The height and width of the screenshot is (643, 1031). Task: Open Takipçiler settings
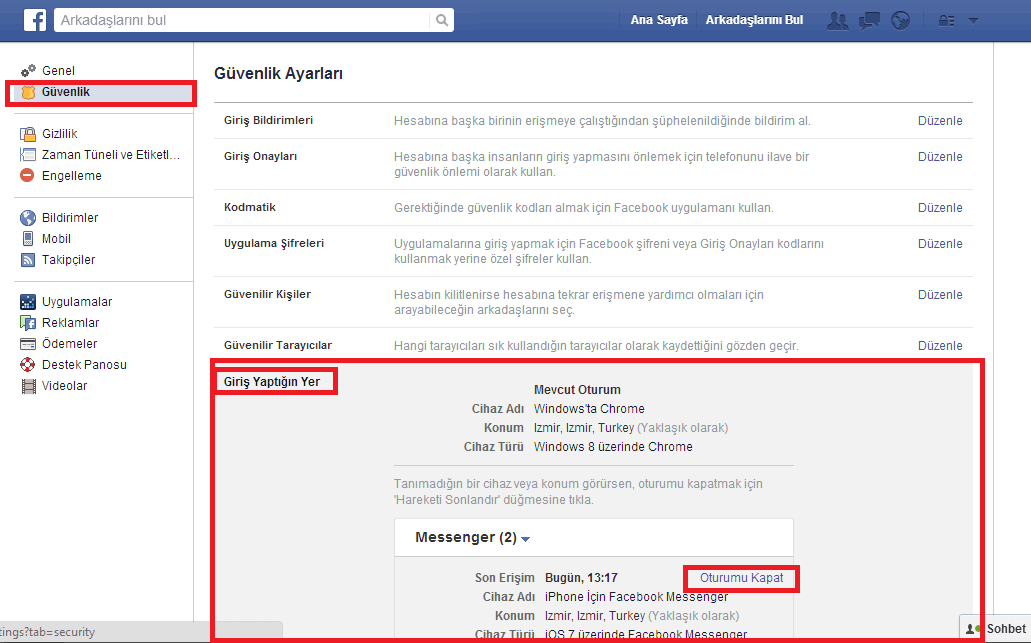pos(68,260)
